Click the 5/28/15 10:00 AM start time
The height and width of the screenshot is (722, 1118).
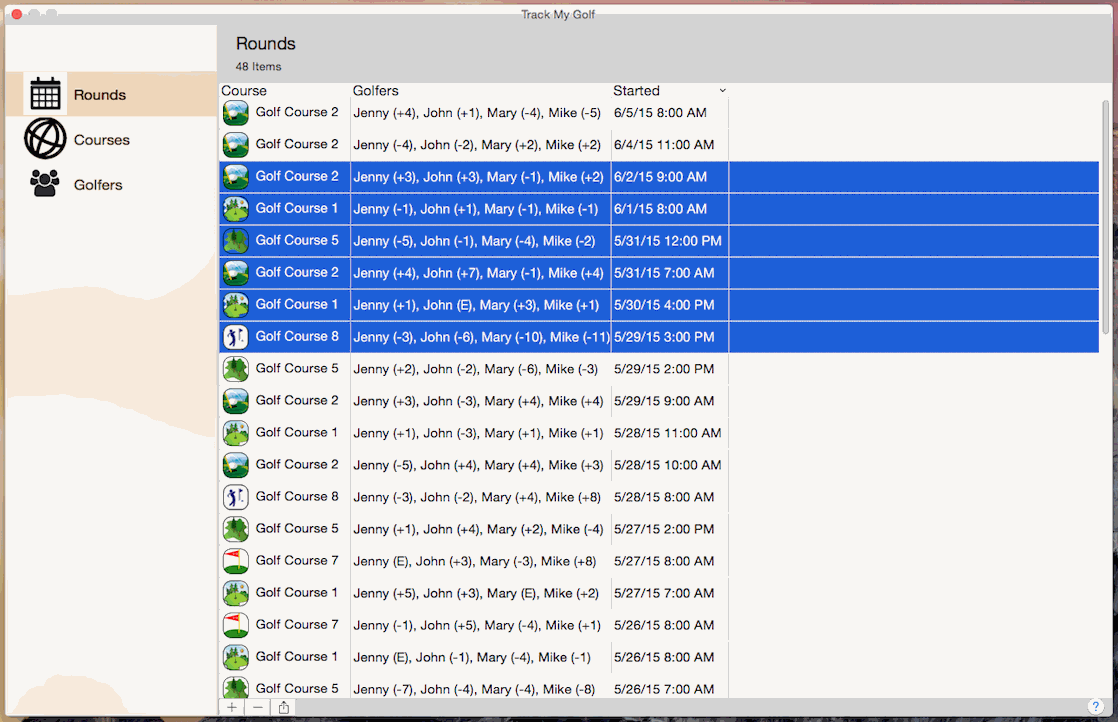point(667,465)
